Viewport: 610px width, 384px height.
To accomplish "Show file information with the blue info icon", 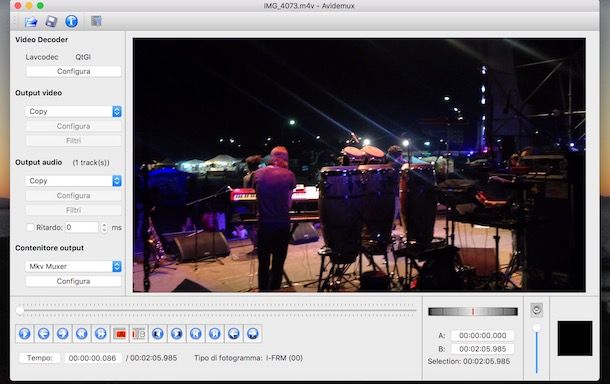I will [x=71, y=21].
